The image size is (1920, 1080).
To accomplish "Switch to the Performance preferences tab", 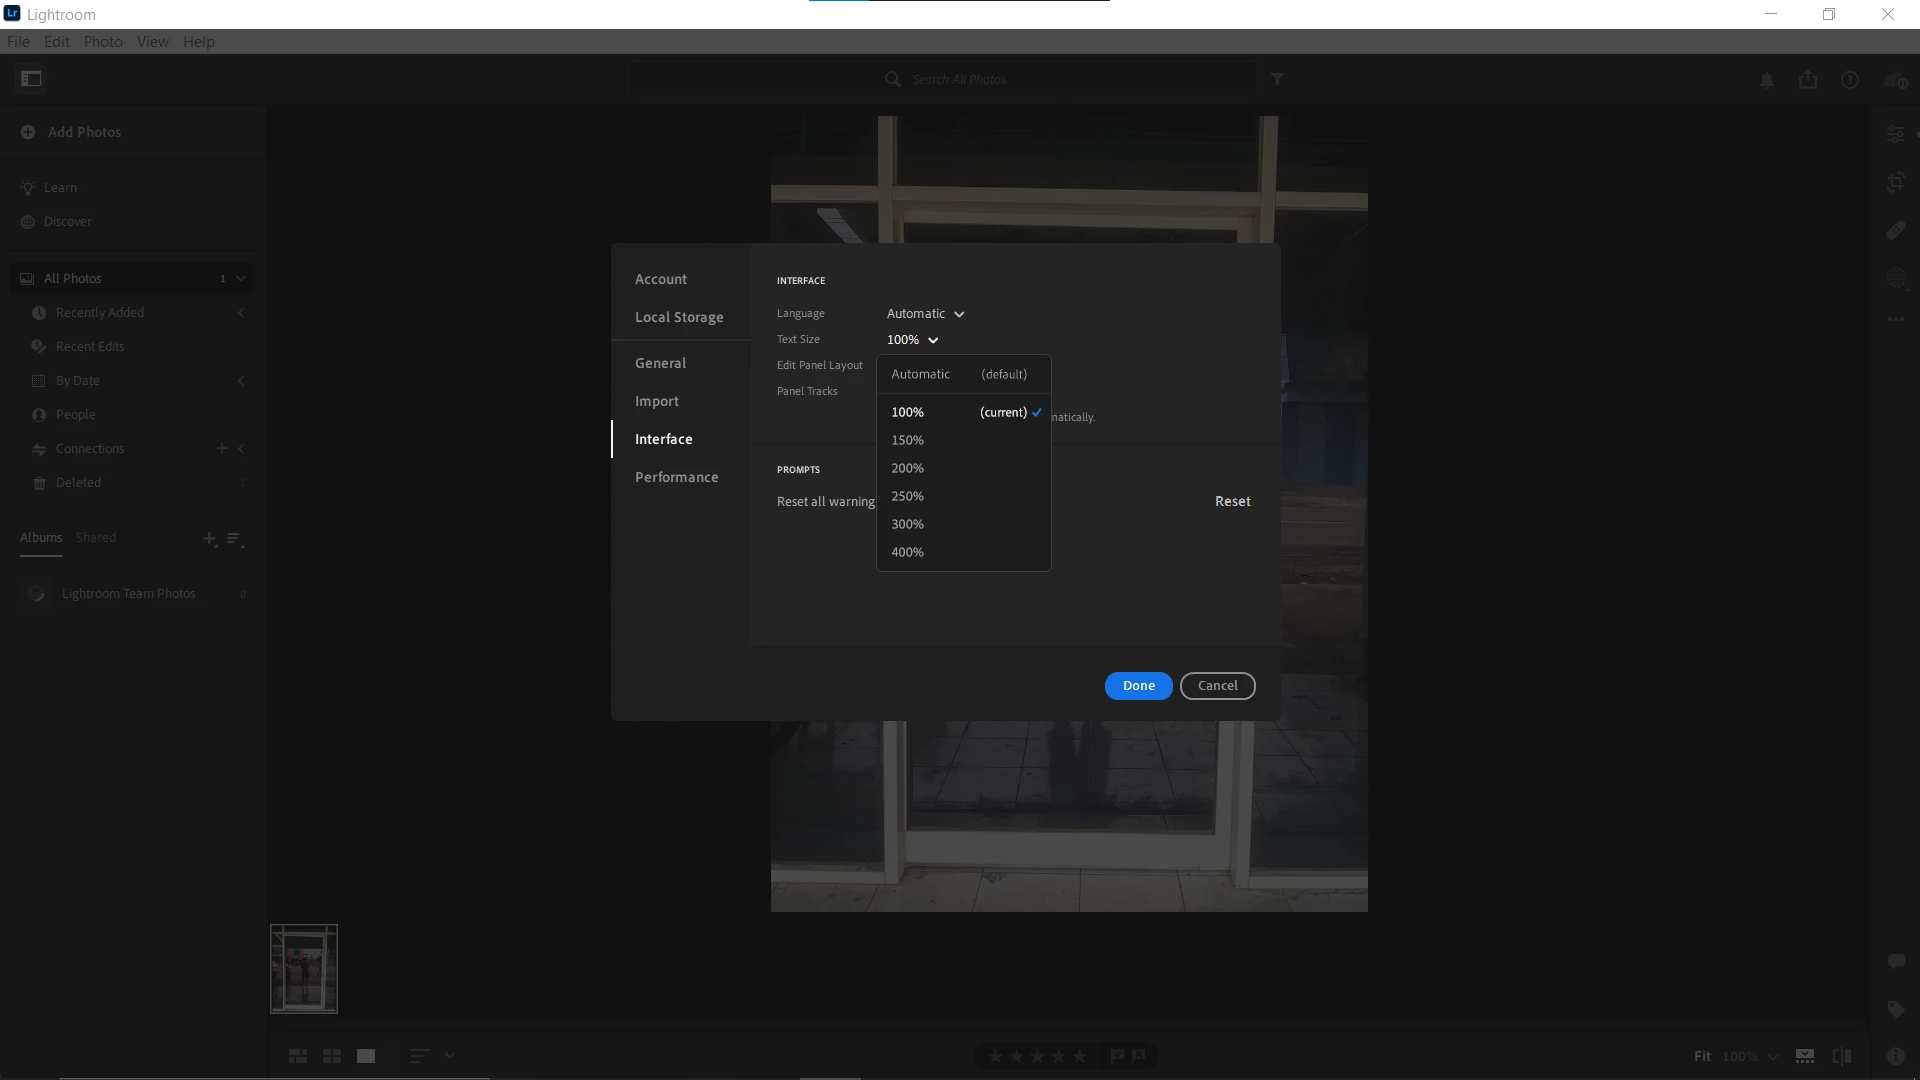I will point(676,477).
